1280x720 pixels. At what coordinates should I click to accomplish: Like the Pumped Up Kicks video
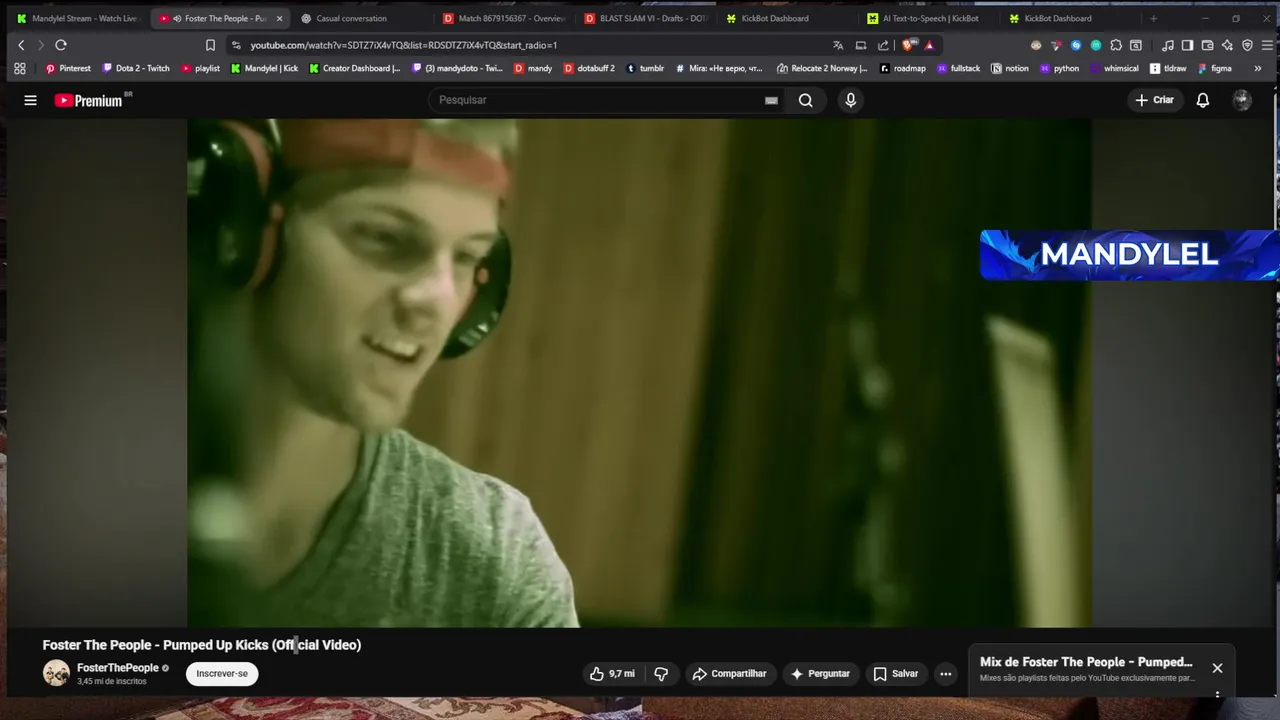click(612, 674)
